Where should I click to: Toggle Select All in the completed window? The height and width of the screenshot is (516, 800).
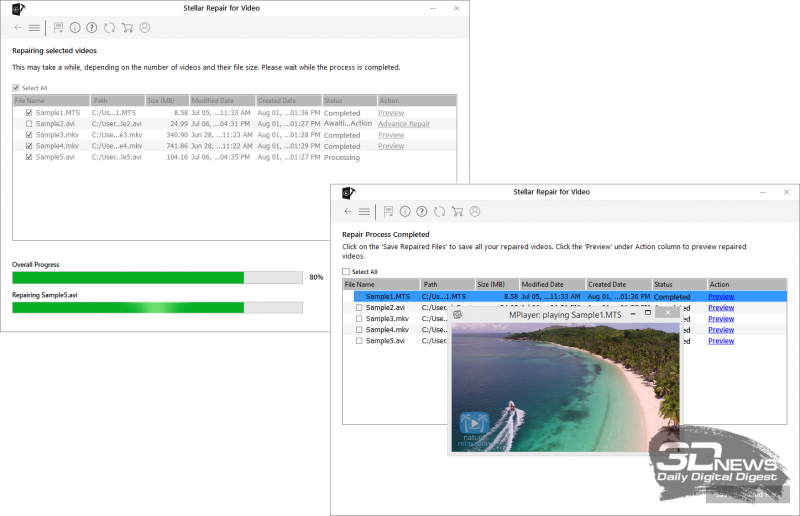coord(346,272)
